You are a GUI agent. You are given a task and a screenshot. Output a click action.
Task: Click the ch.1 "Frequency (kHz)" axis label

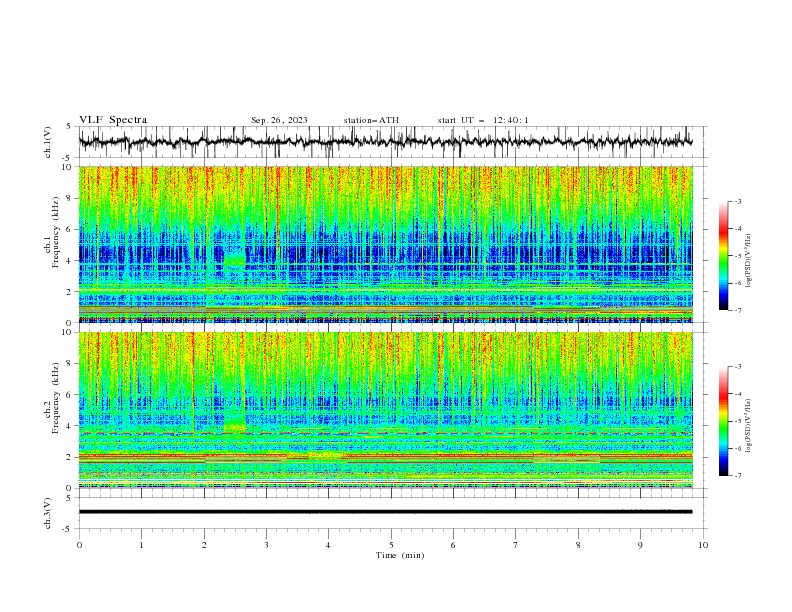pos(56,230)
